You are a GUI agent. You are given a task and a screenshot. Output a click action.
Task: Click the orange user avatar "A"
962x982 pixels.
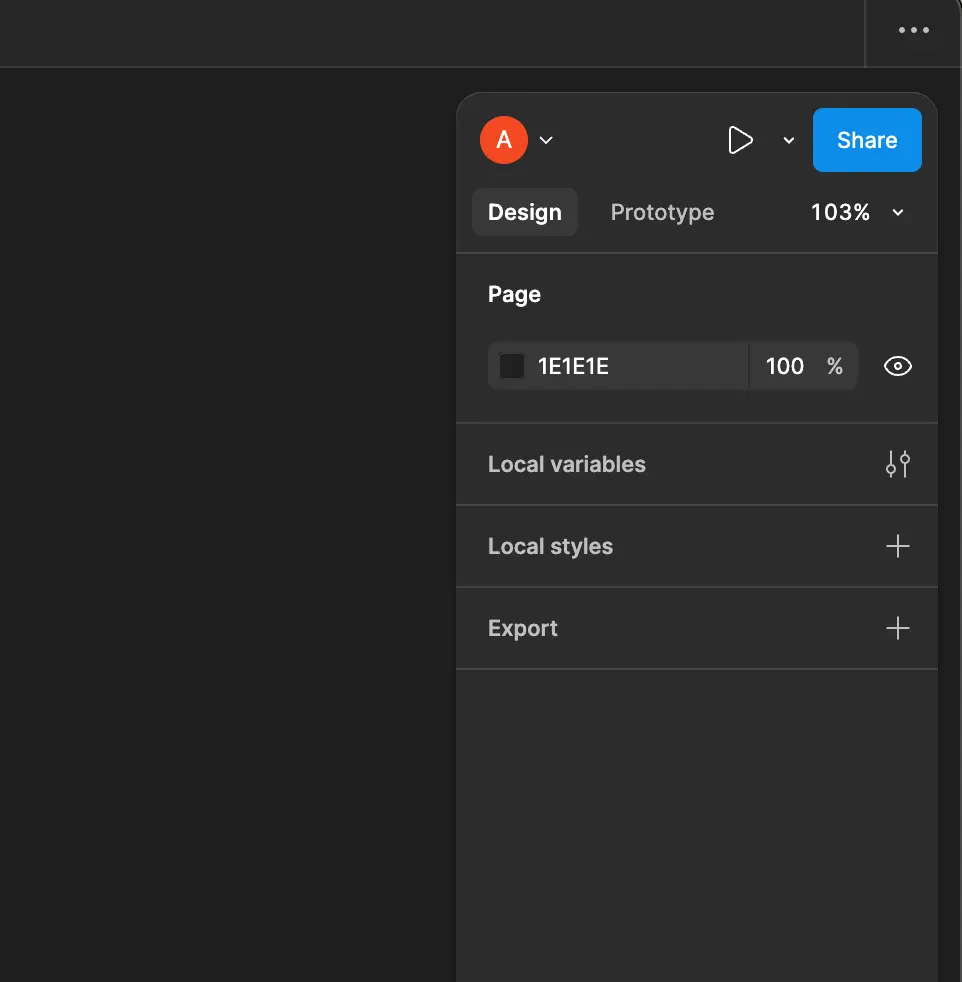(x=504, y=140)
